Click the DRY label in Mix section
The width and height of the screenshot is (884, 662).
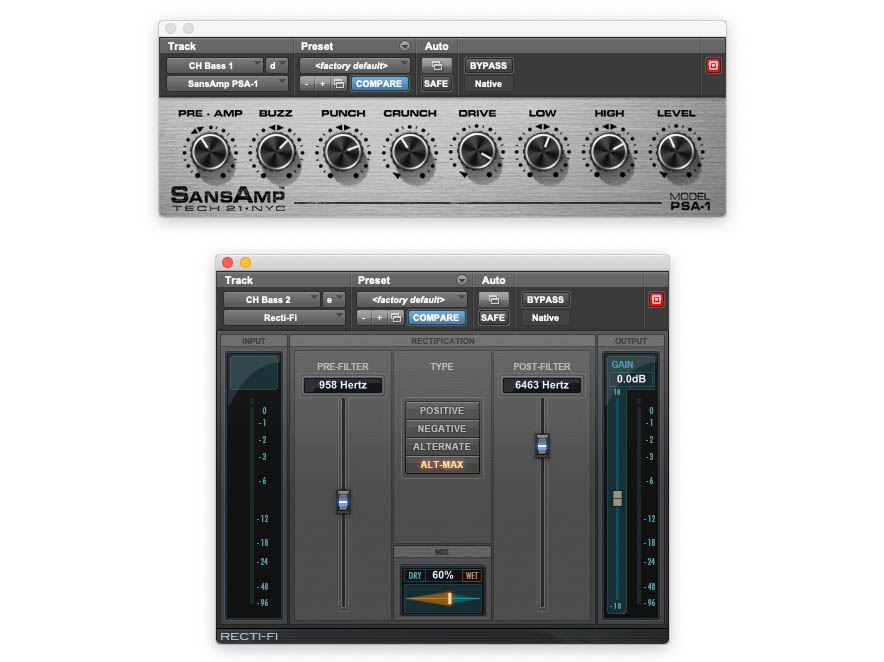coord(415,576)
